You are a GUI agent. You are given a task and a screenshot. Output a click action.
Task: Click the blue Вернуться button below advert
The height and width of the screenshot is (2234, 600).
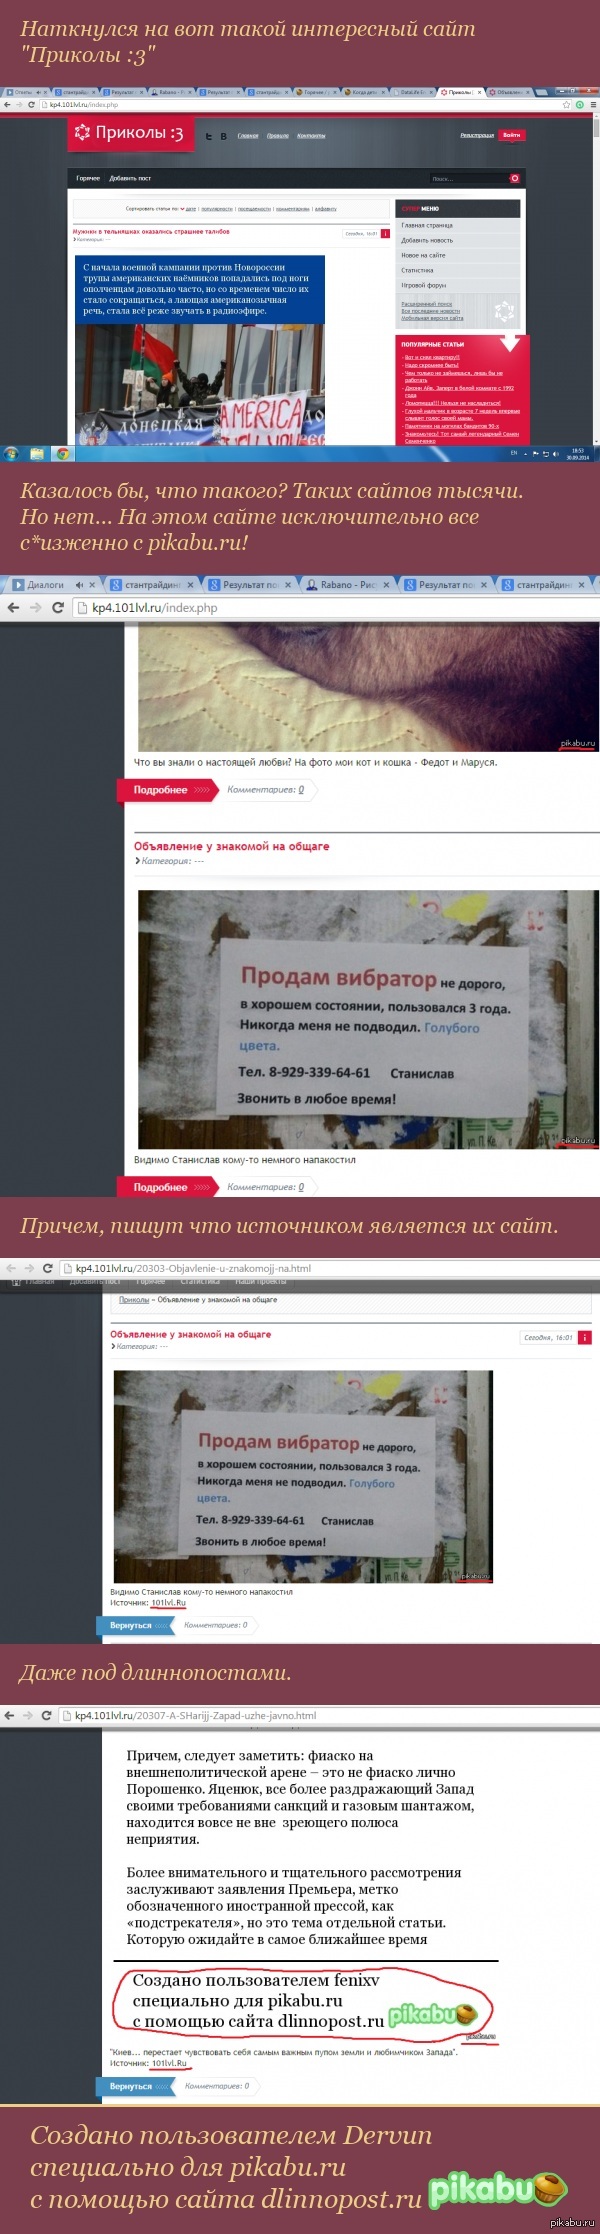click(x=129, y=1625)
